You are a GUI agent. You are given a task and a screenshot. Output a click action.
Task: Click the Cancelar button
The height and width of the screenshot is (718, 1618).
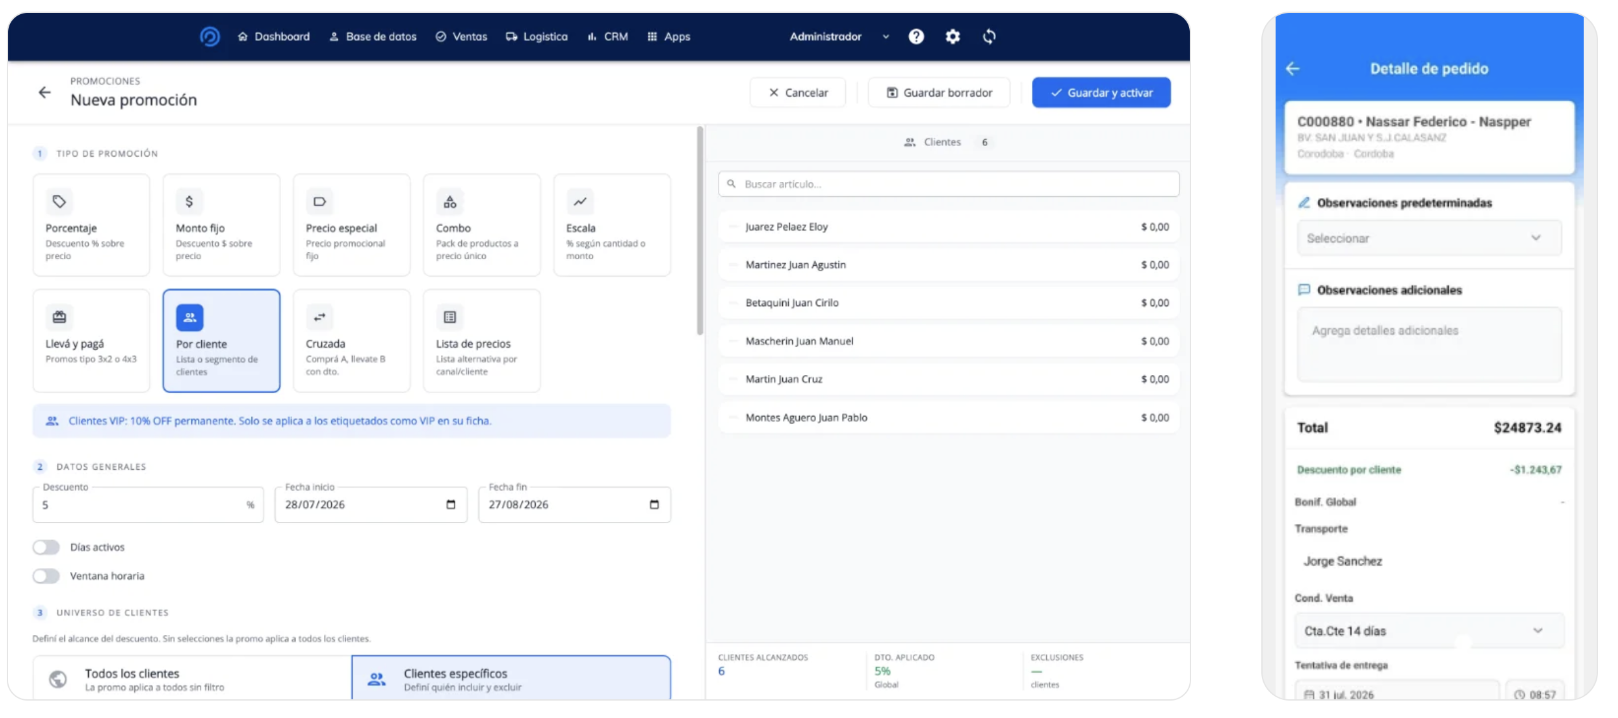798,93
